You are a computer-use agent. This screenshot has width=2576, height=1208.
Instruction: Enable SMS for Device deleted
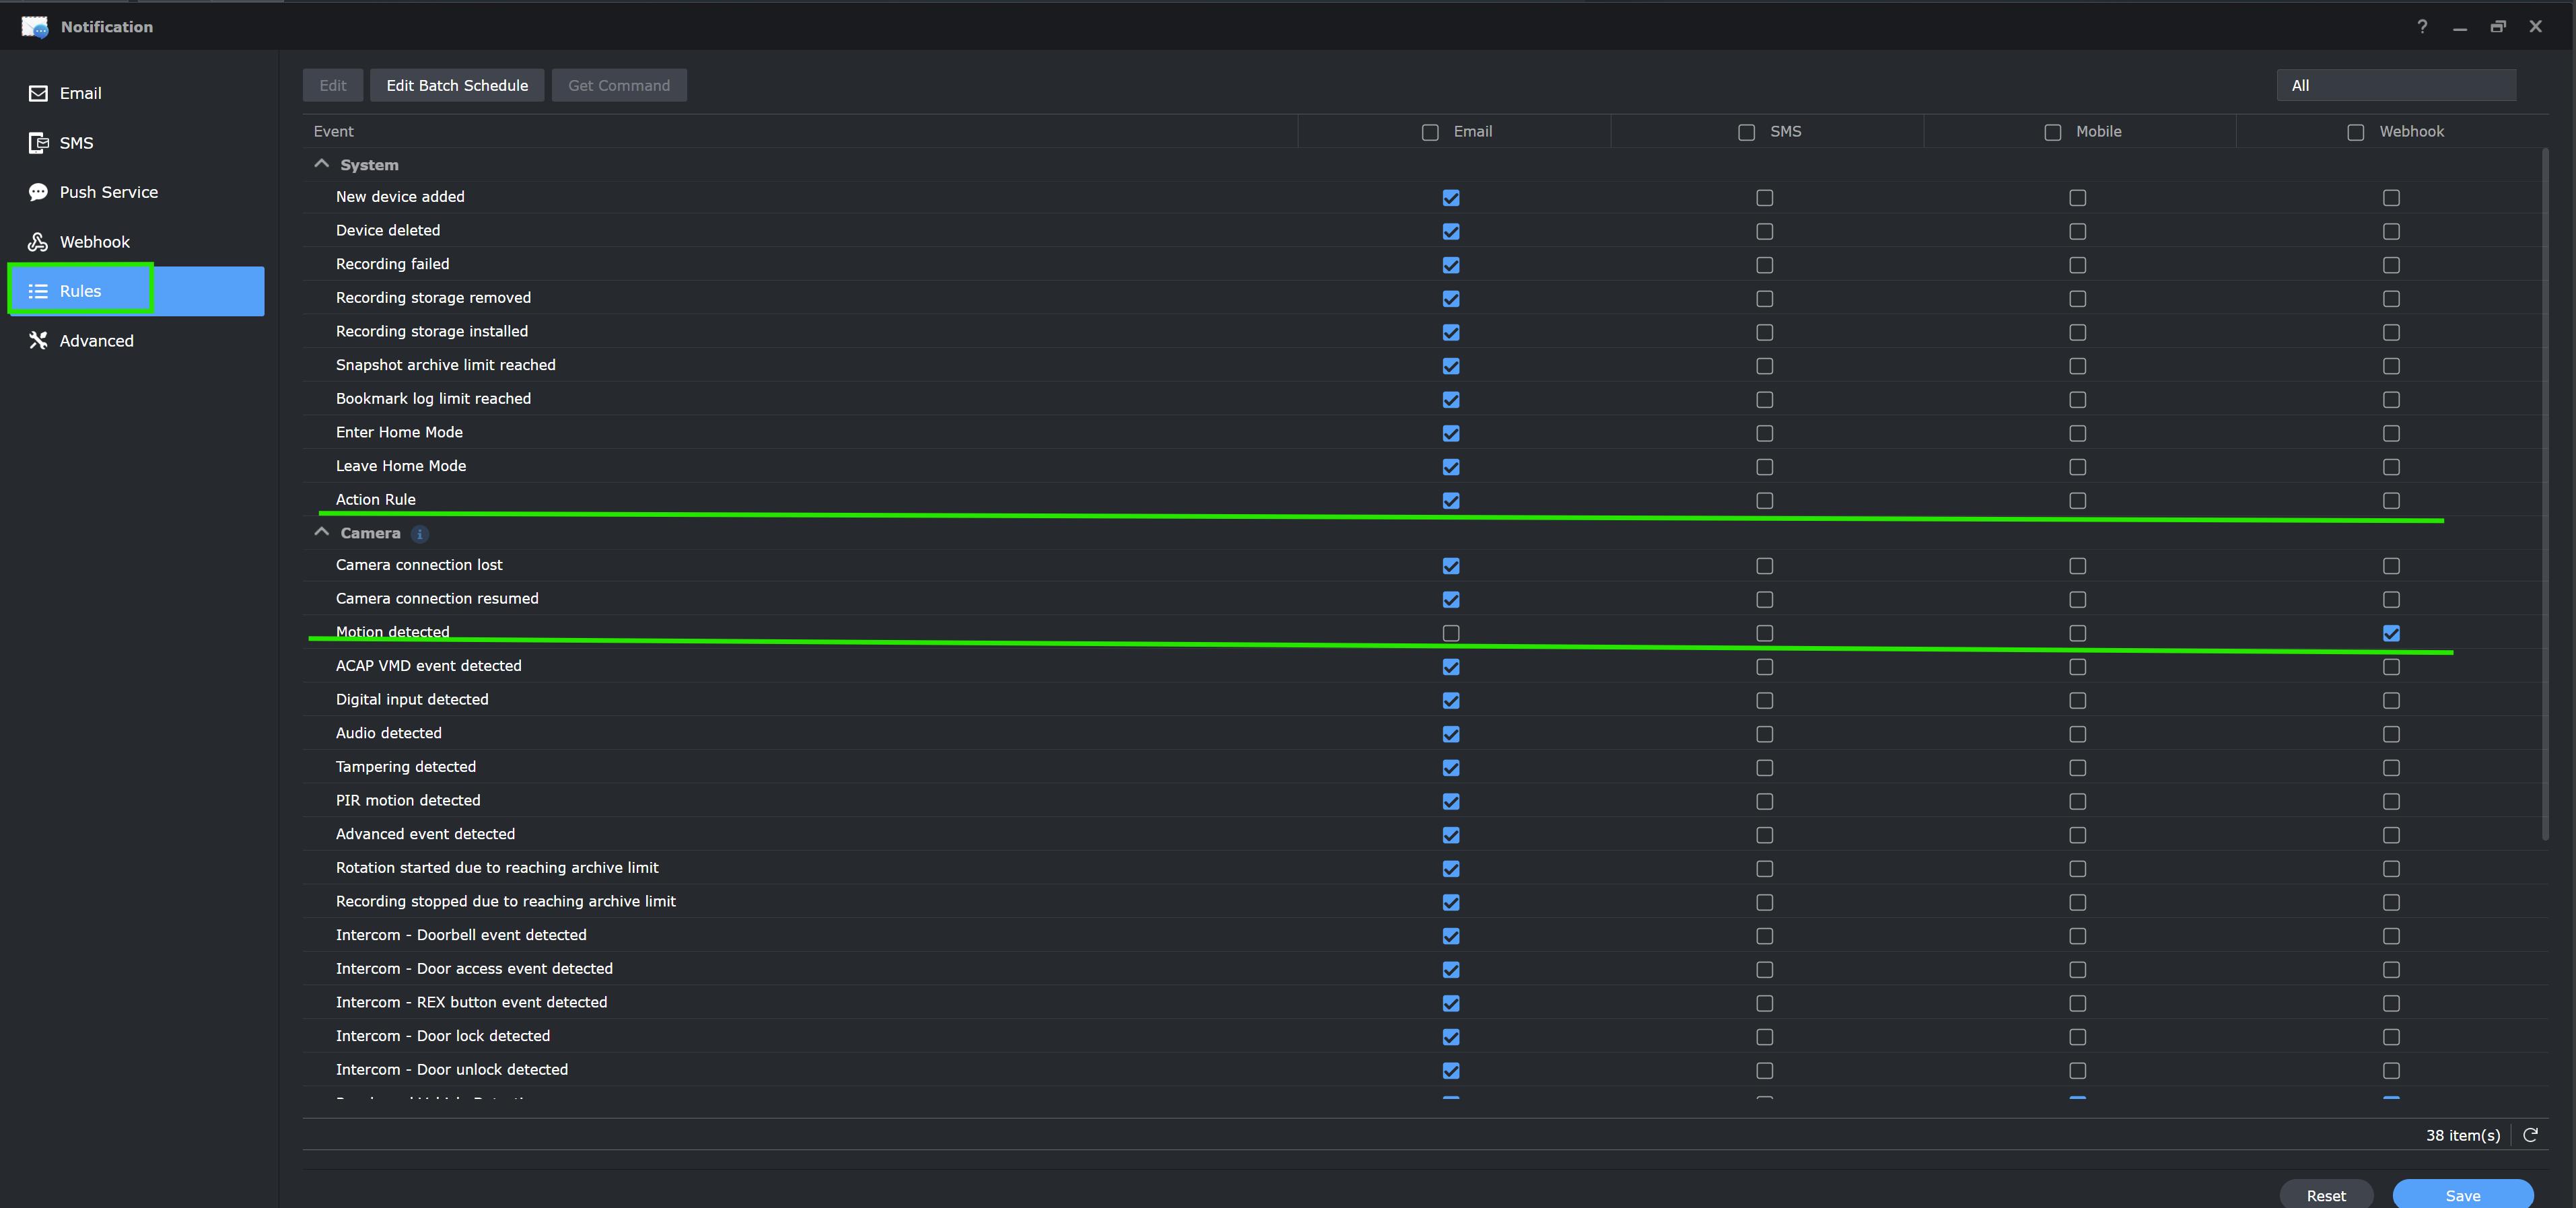[x=1764, y=231]
